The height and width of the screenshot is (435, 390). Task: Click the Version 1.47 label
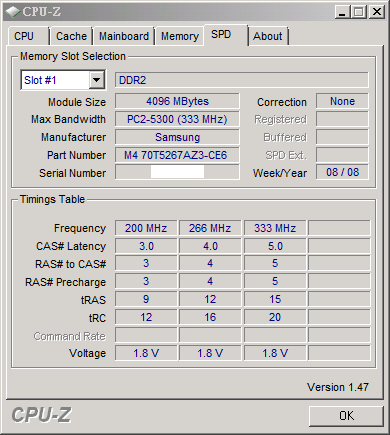338,387
